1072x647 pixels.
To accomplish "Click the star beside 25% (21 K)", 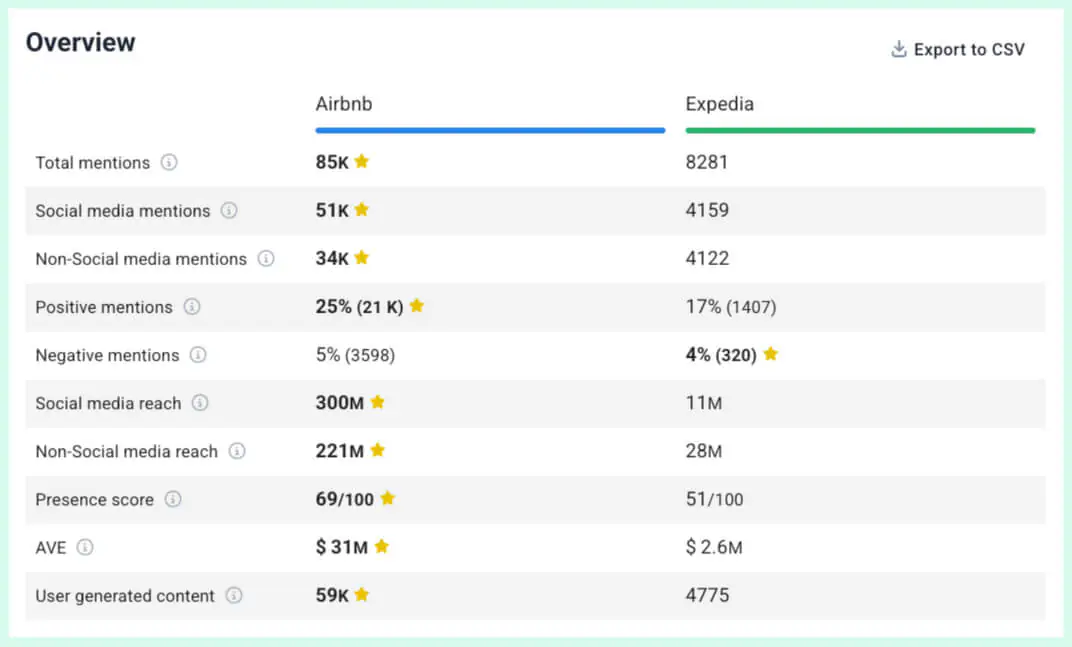I will point(416,306).
